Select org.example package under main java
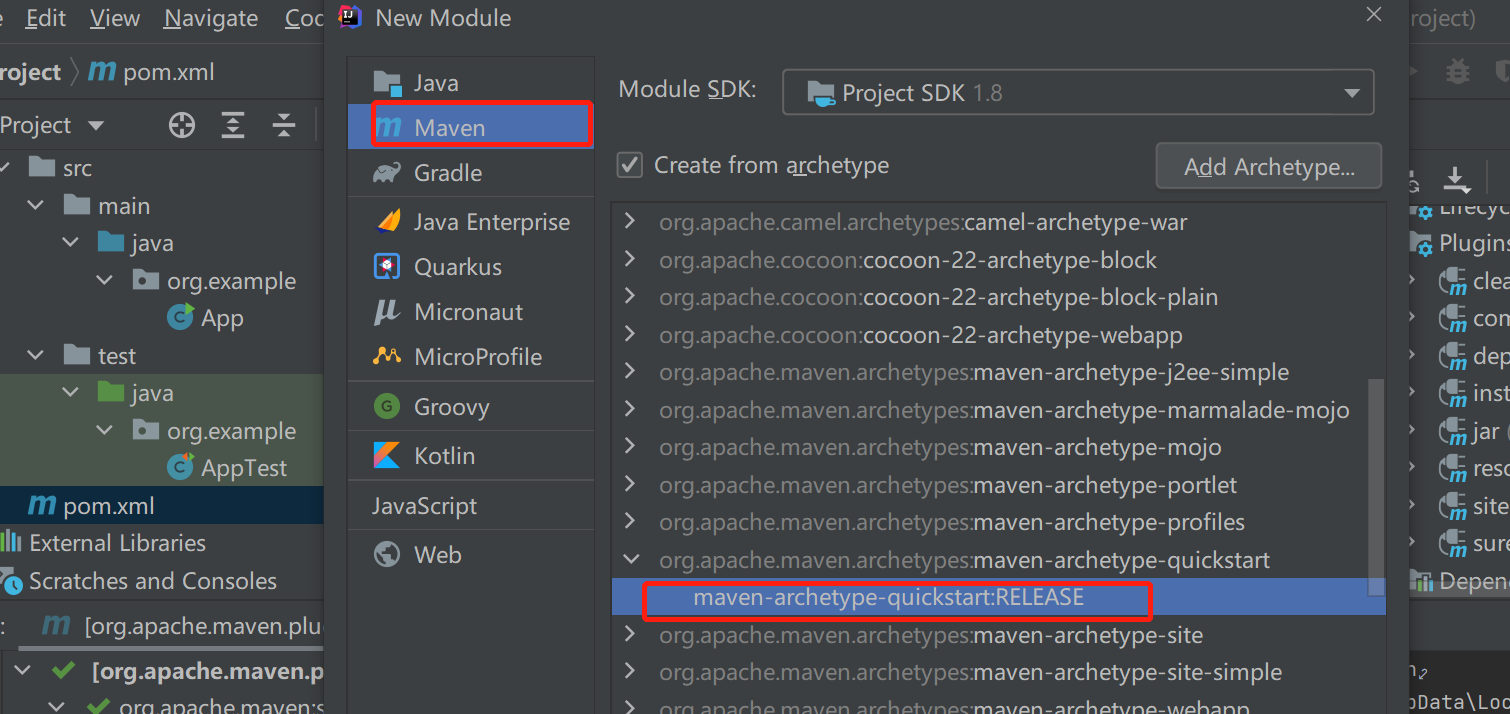The height and width of the screenshot is (714, 1510). pos(231,281)
